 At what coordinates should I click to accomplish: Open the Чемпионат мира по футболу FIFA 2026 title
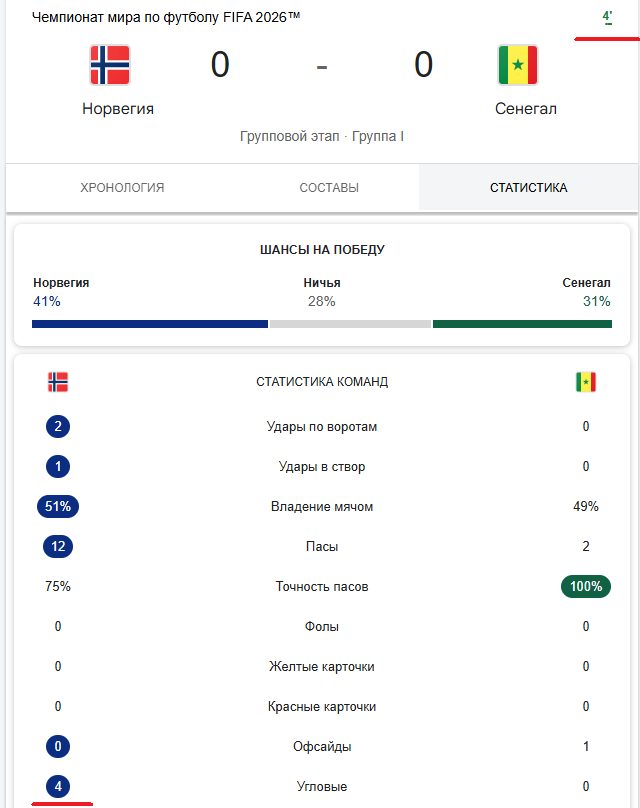pos(166,17)
